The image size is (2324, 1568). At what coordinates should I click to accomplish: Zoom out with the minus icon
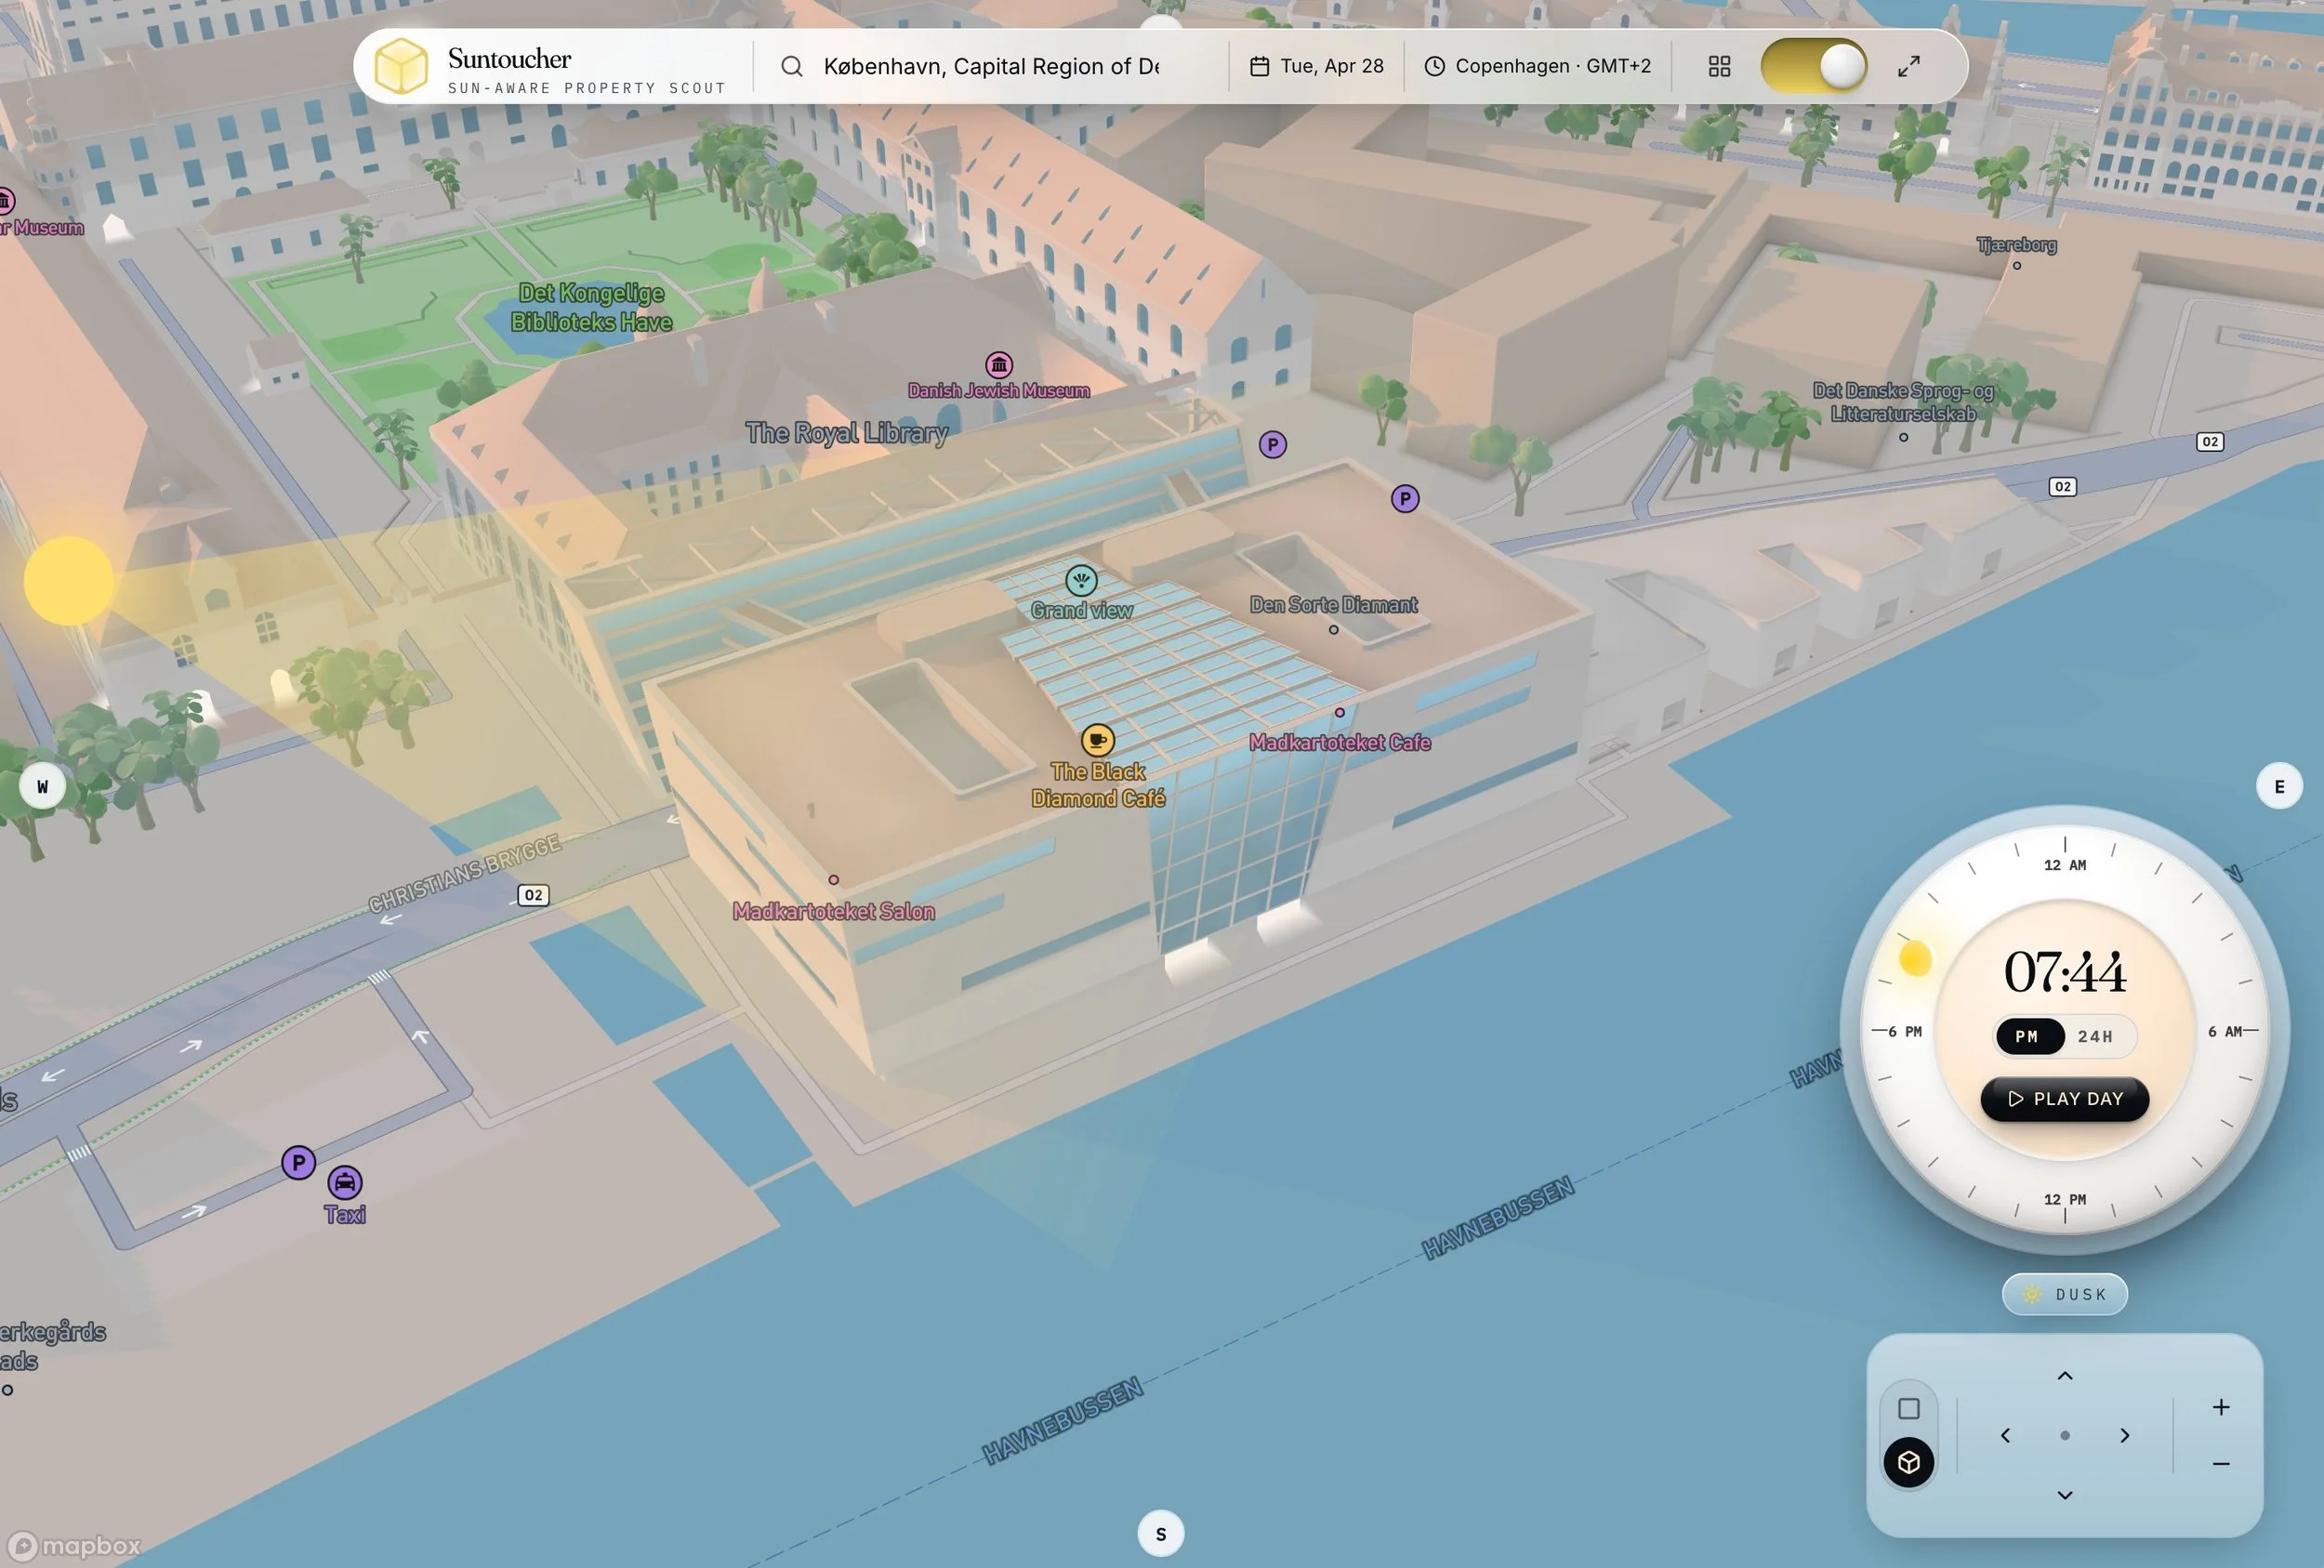pyautogui.click(x=2220, y=1463)
